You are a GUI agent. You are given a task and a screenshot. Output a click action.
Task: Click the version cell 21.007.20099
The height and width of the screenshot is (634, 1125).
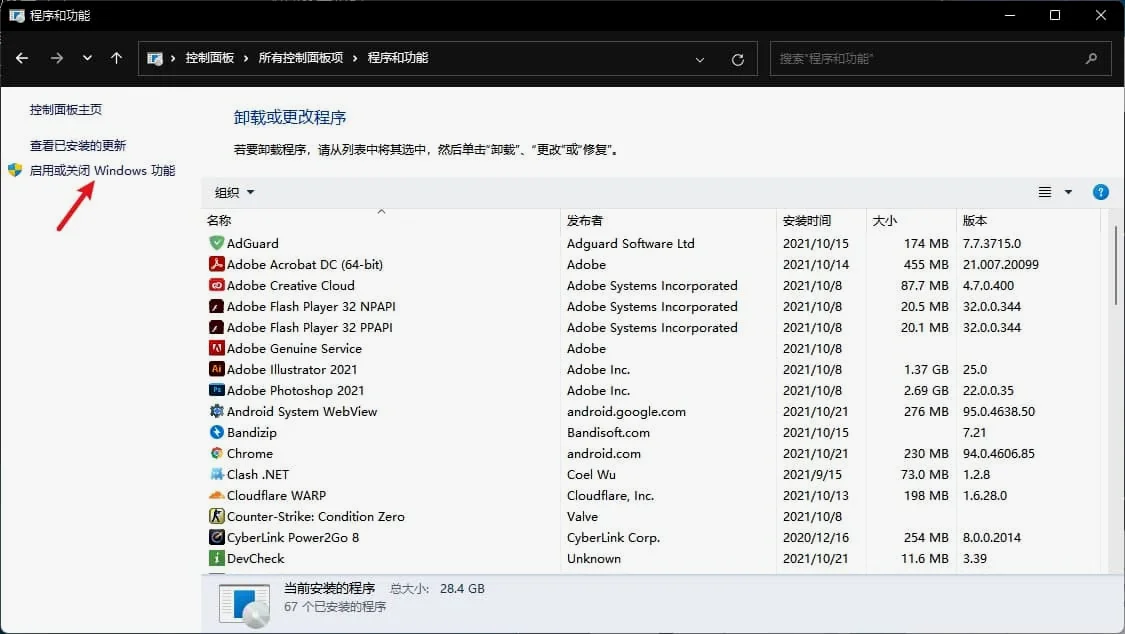[x=1001, y=265]
